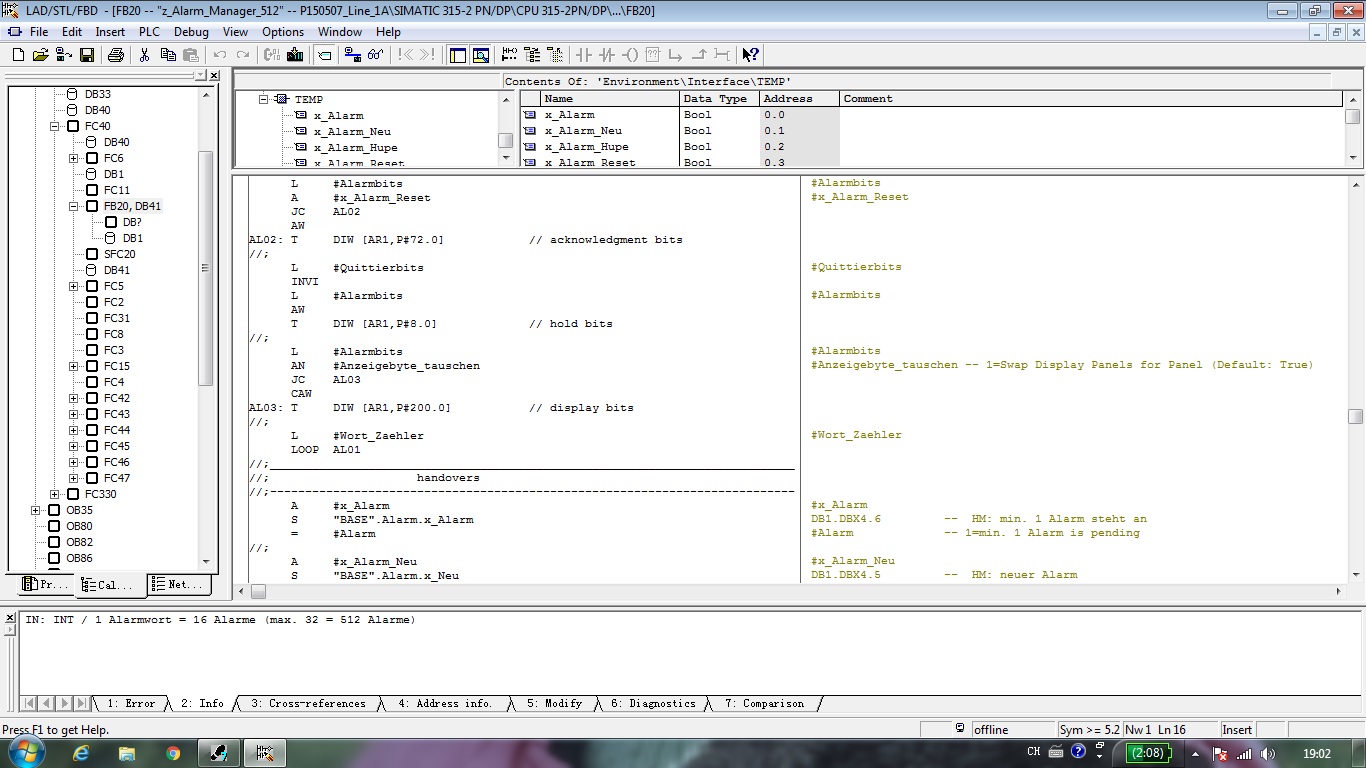The image size is (1366, 768).
Task: Click the New block toolbar icon
Action: pyautogui.click(x=18, y=55)
